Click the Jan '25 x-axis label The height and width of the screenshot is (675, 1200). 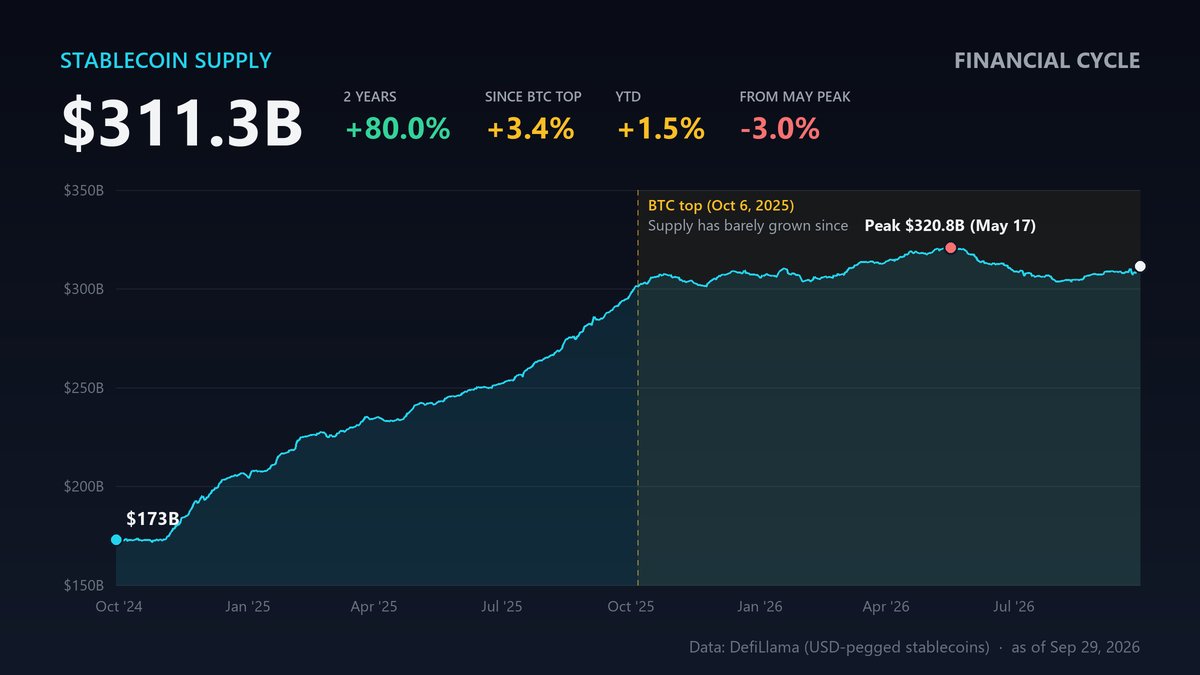coord(247,607)
